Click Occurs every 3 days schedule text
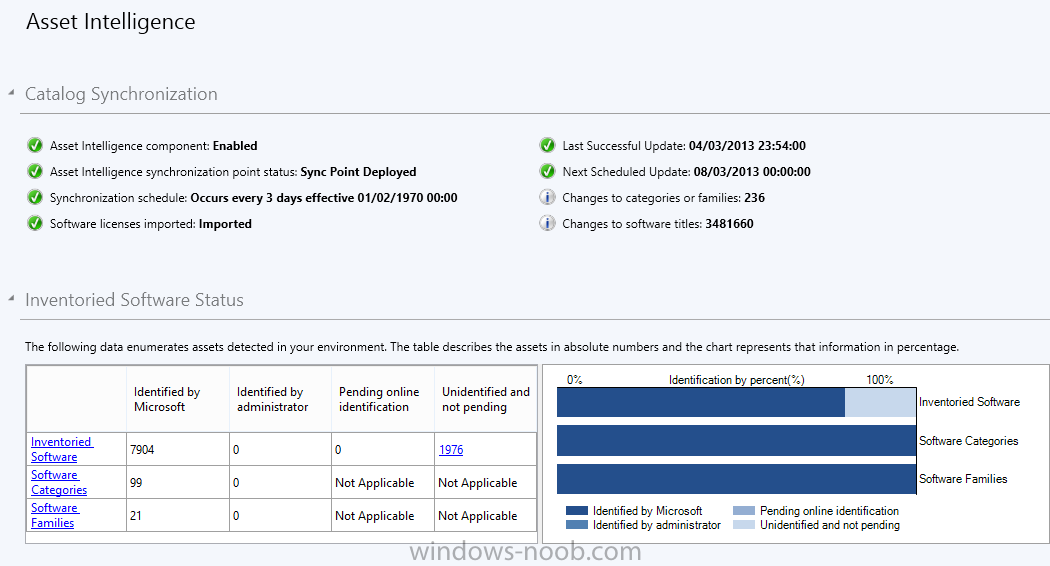Viewport: 1050px width, 566px height. coord(324,198)
